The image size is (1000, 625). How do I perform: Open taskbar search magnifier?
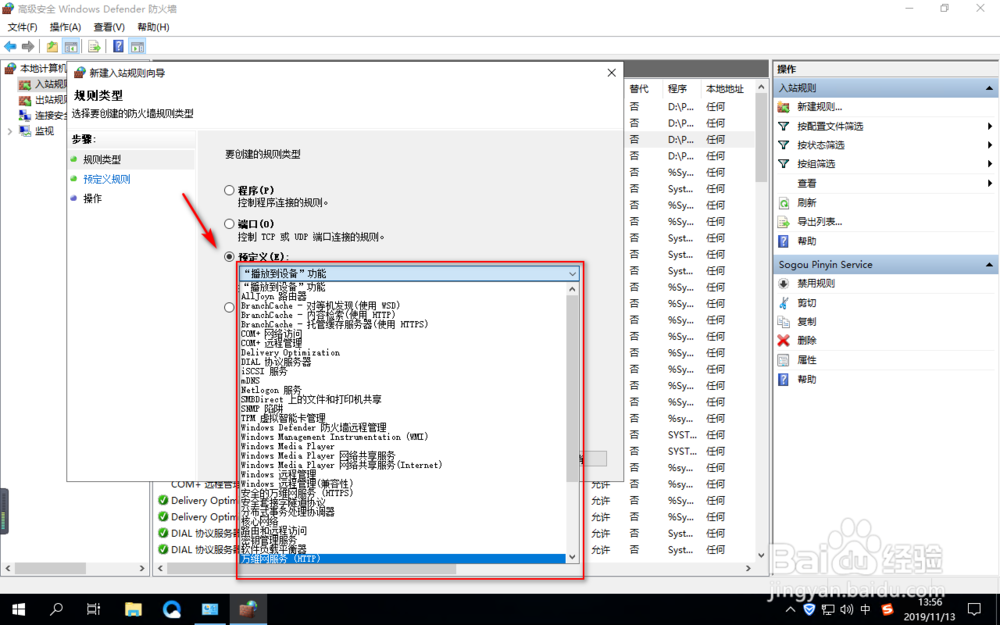pyautogui.click(x=56, y=609)
